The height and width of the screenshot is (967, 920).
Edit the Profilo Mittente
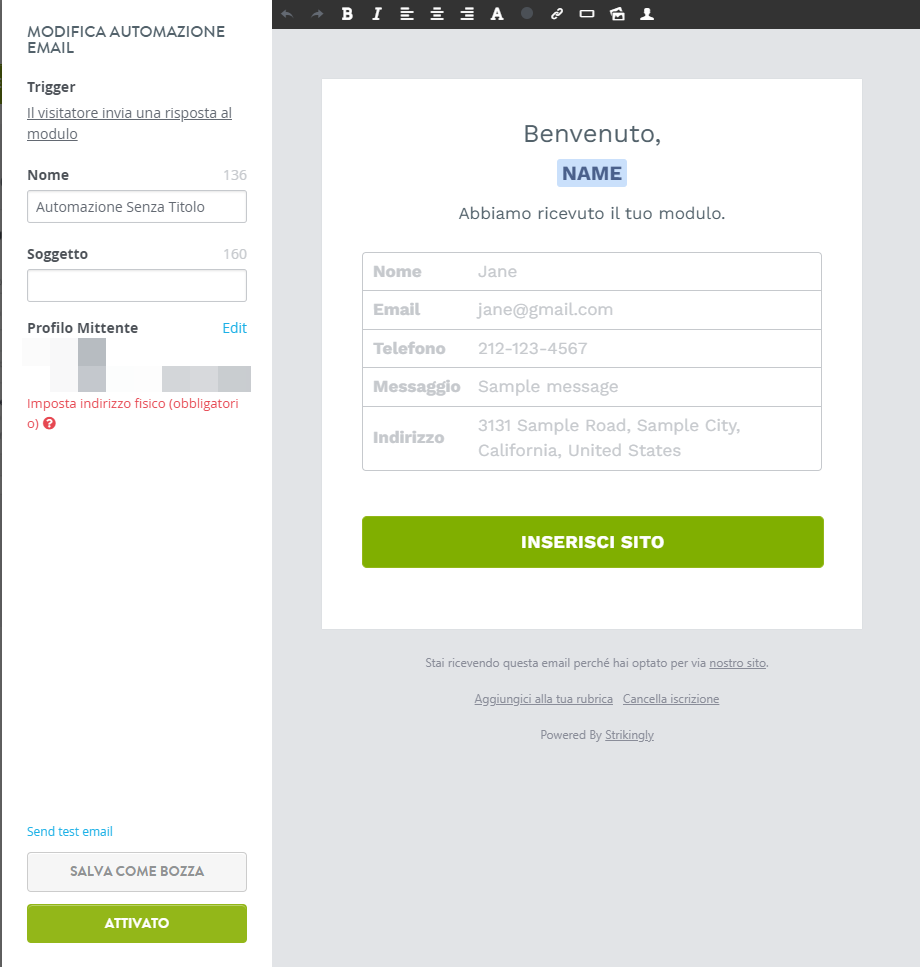[x=234, y=328]
